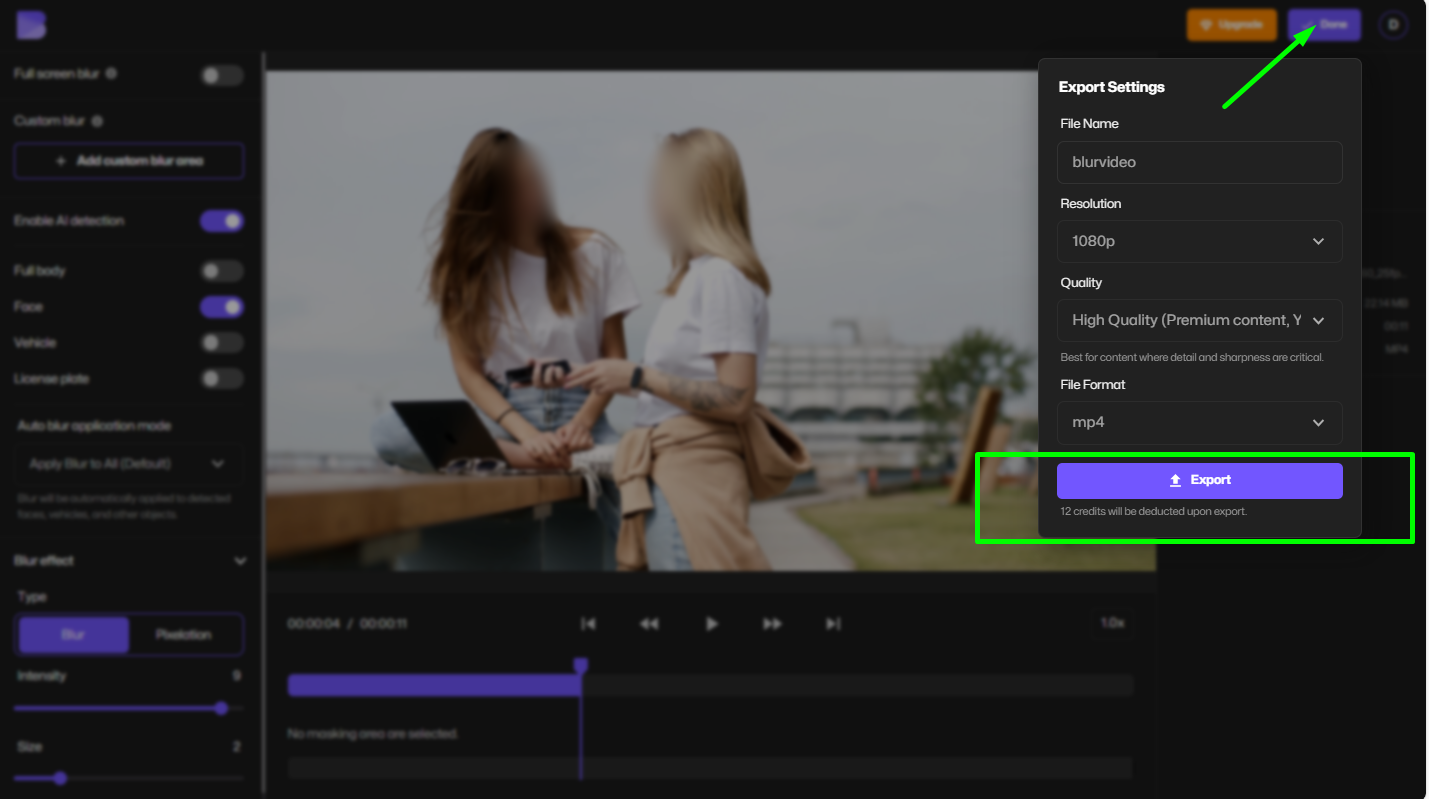Switch to the Pixelation tab

click(186, 634)
